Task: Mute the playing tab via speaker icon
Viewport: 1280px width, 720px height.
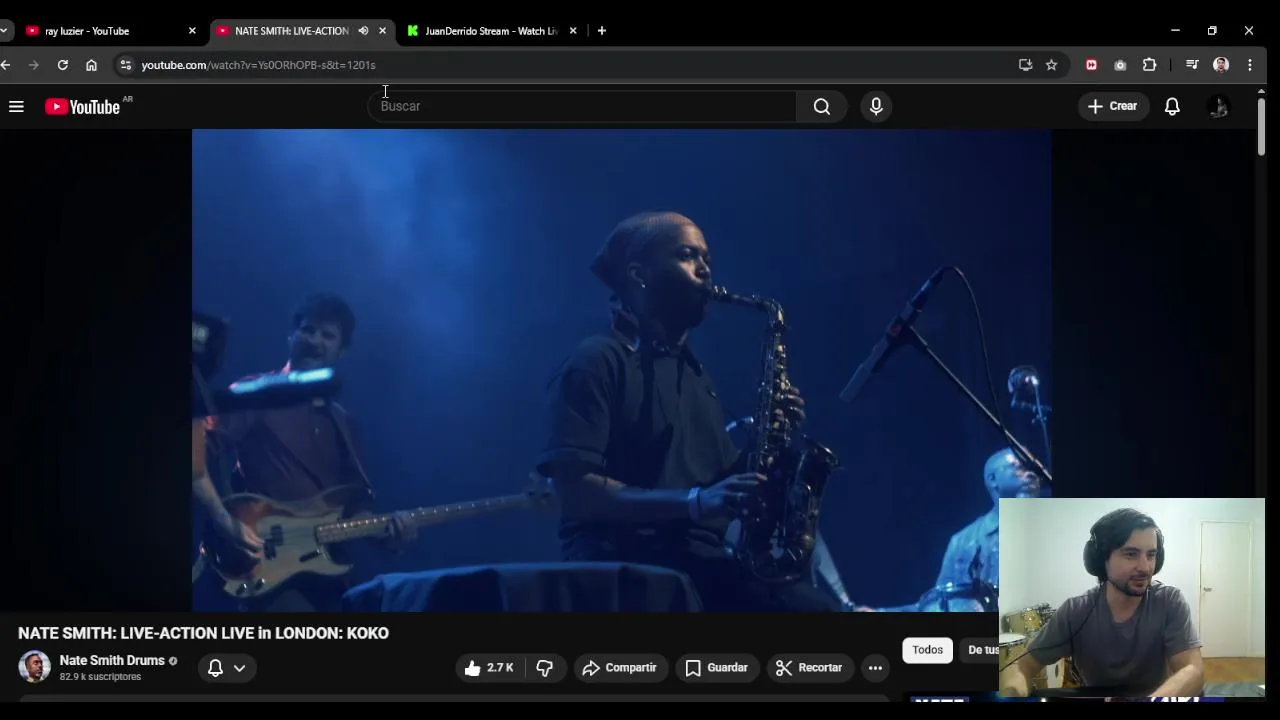Action: coord(363,31)
